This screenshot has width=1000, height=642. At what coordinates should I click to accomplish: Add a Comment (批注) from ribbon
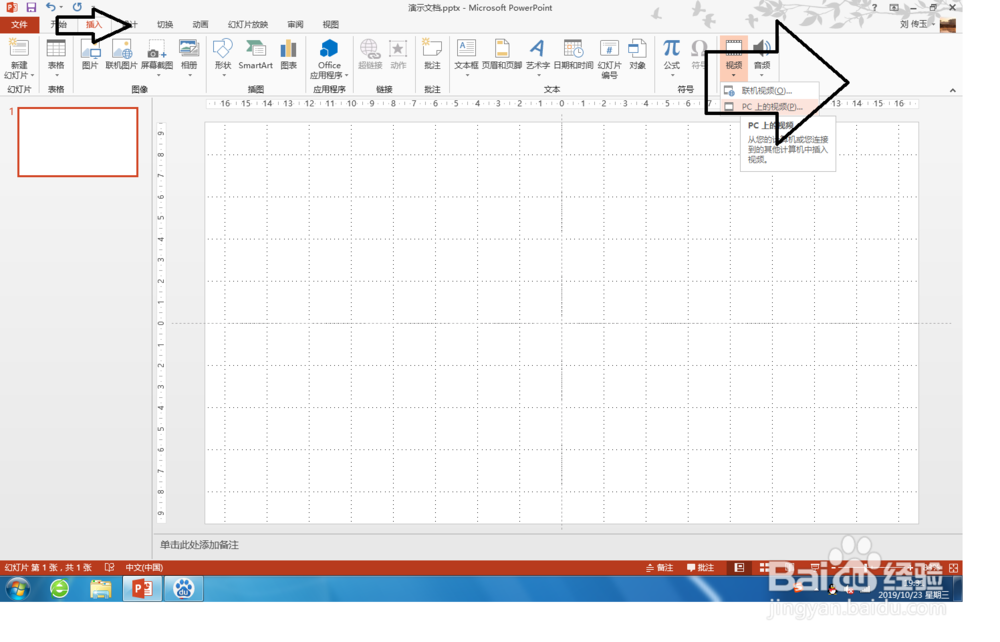(432, 55)
